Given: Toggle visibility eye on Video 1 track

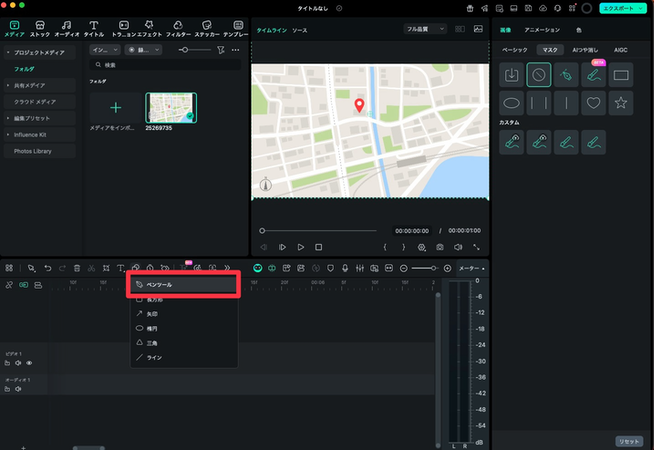Looking at the screenshot, I should (29, 363).
